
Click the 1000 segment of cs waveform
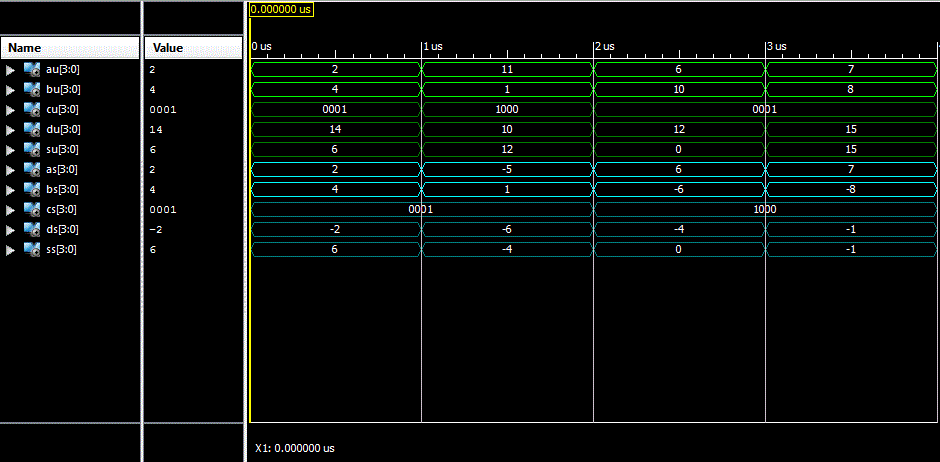765,210
